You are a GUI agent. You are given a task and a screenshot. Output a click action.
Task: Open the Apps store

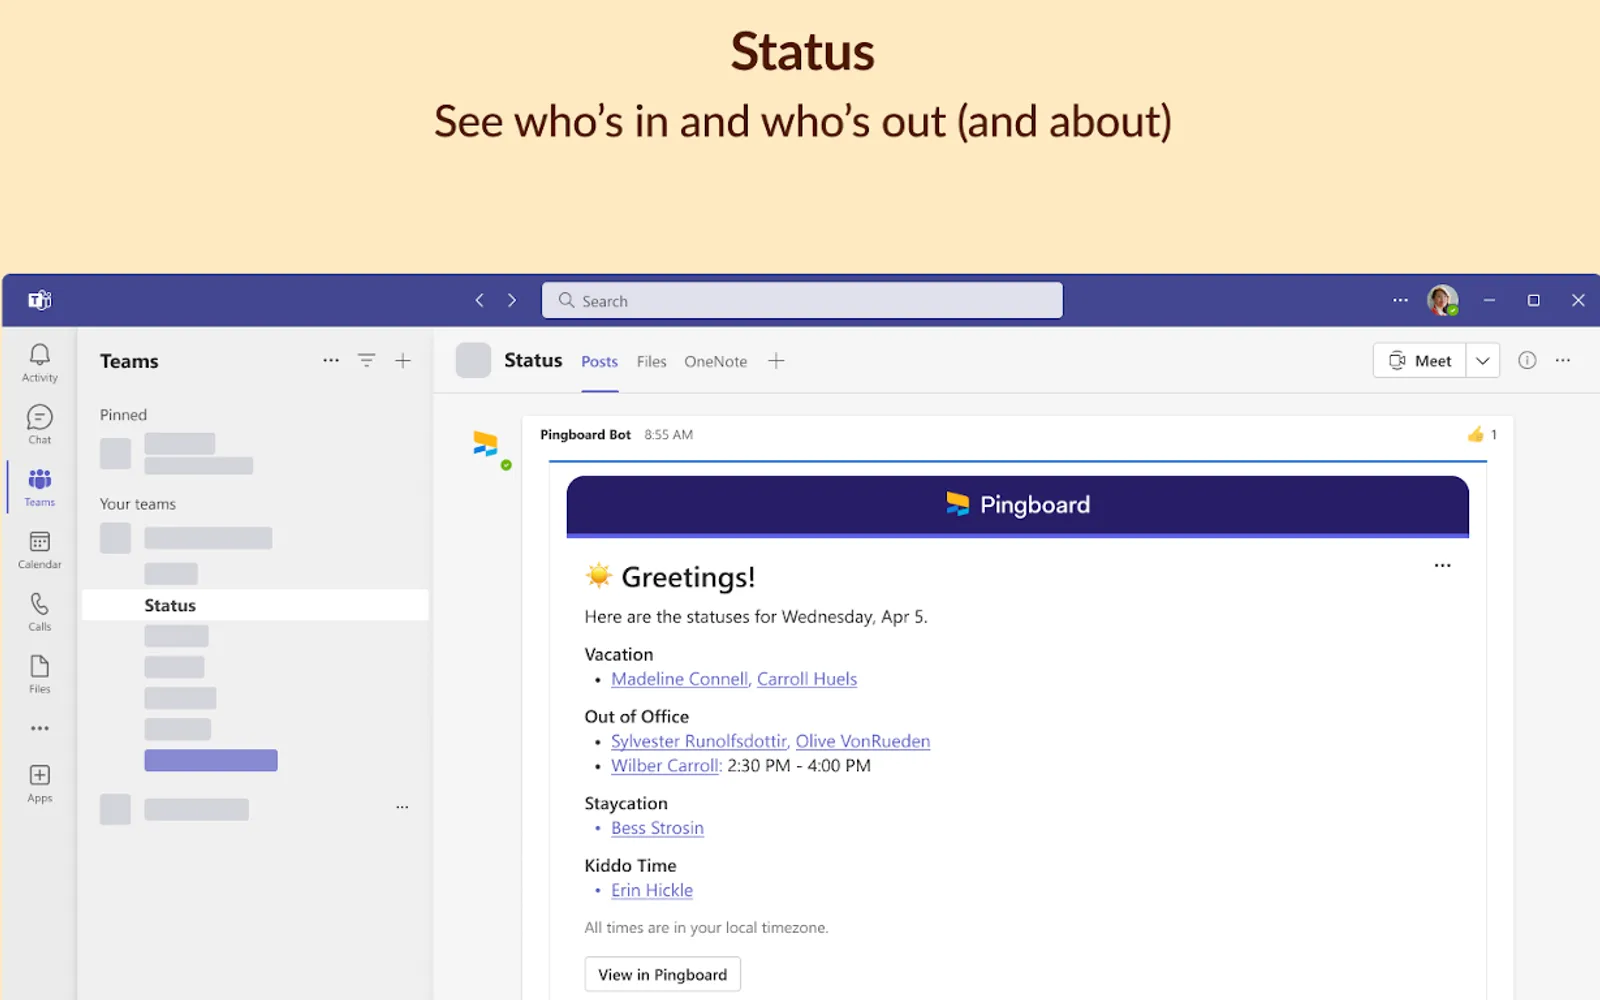click(39, 783)
